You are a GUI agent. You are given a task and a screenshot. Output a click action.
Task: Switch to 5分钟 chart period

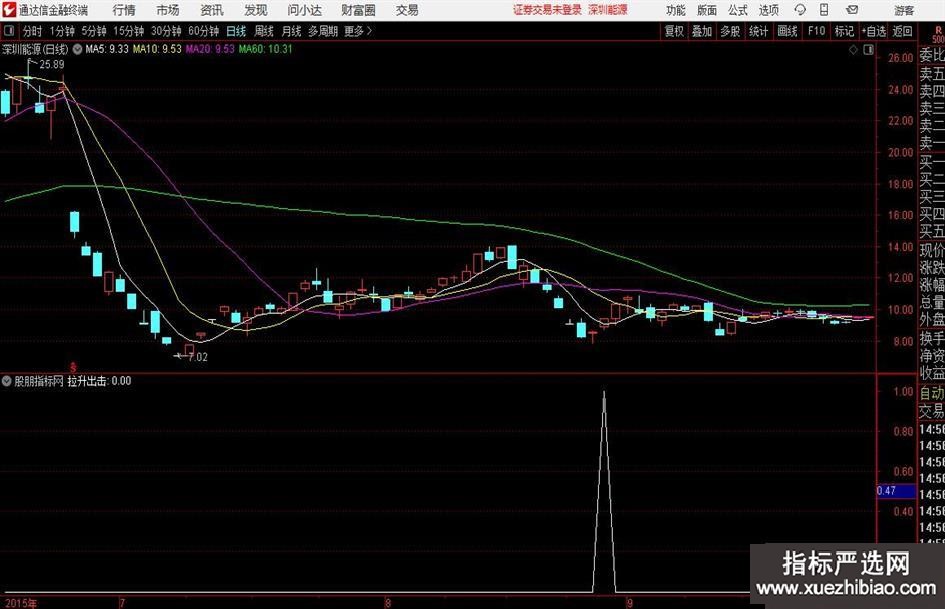pos(93,31)
